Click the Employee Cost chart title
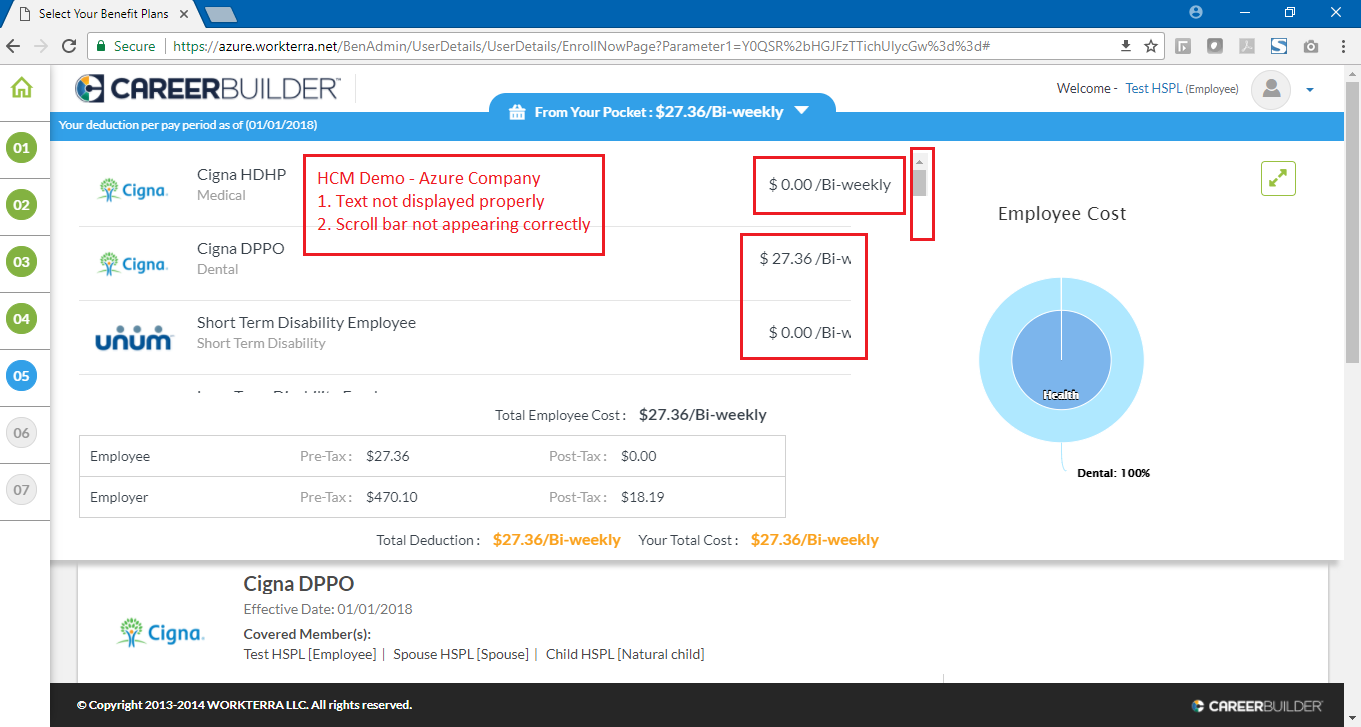This screenshot has height=727, width=1361. (x=1062, y=213)
